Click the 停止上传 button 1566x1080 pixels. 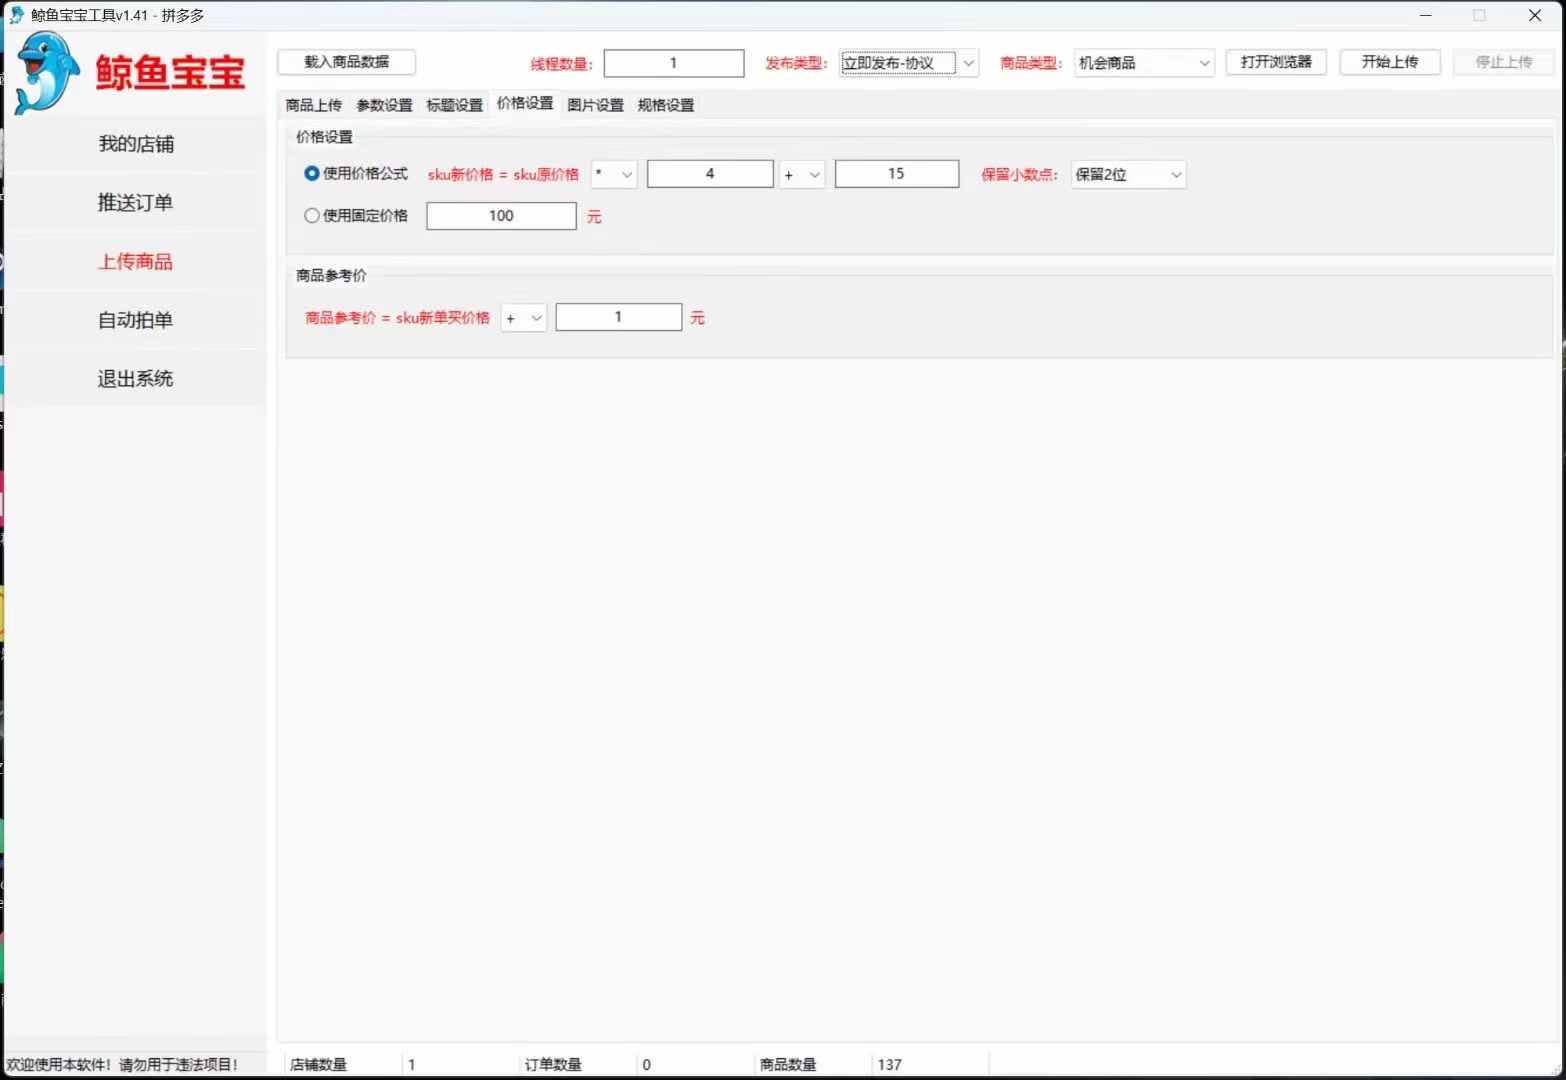[x=1503, y=62]
